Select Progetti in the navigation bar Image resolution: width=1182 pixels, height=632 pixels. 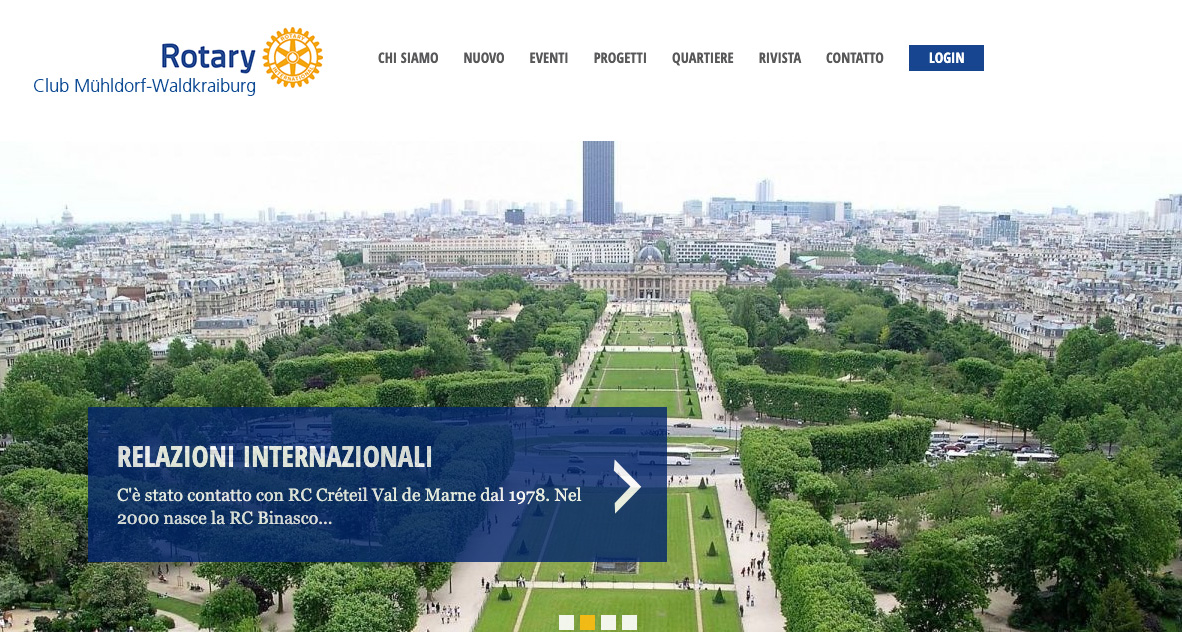point(620,58)
